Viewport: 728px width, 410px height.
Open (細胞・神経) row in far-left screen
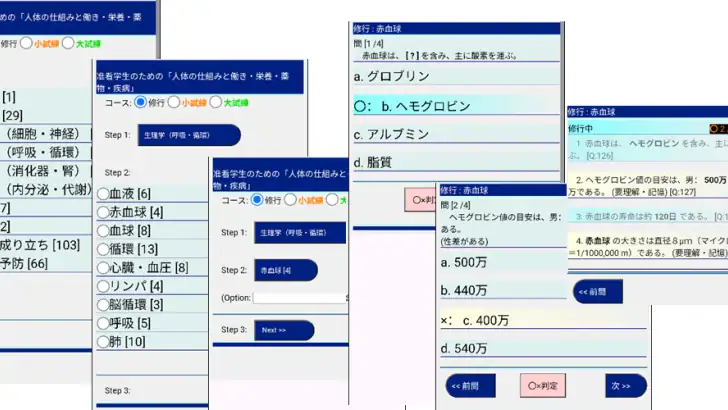pos(46,134)
